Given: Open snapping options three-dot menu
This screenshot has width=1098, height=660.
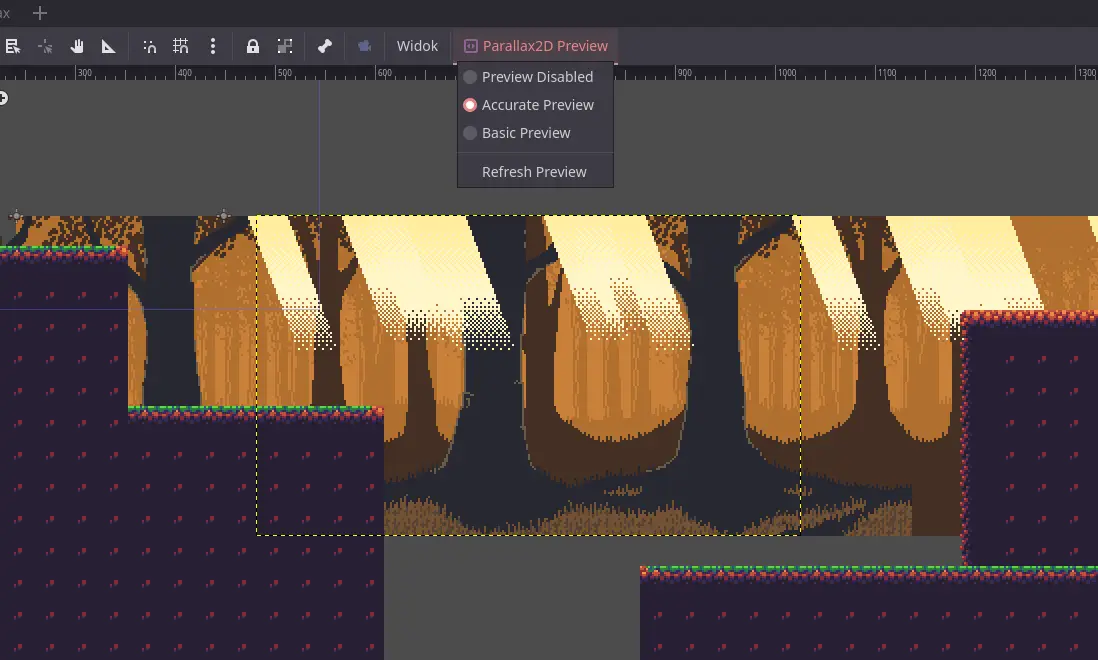Looking at the screenshot, I should (x=213, y=46).
